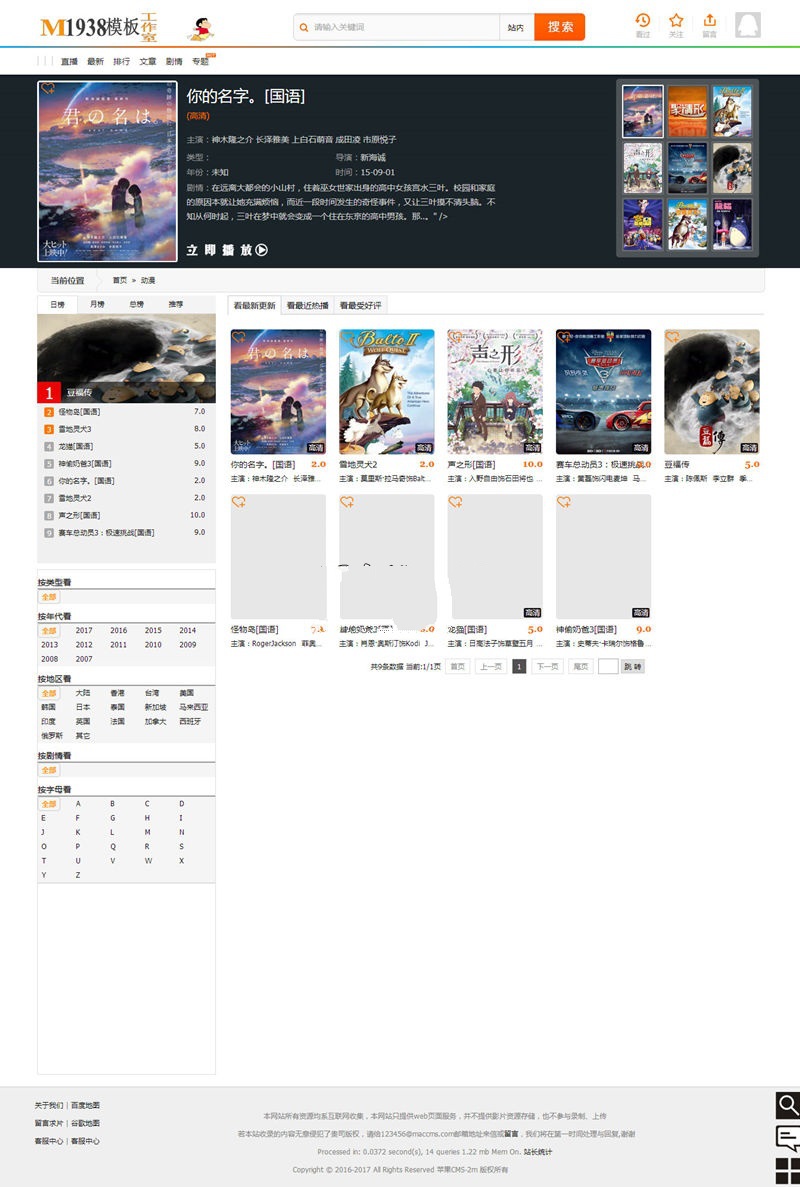Click the 关注 star follow icon

(677, 21)
